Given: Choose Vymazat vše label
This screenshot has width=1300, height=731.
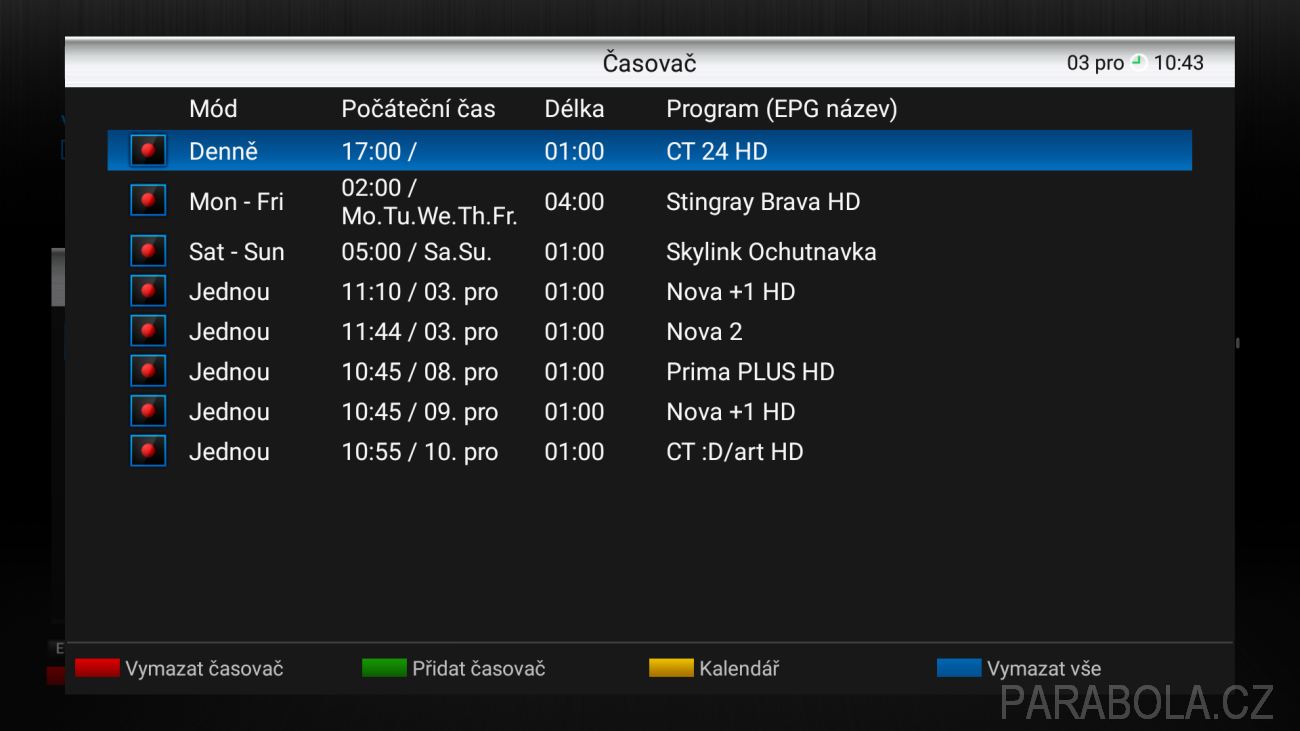Looking at the screenshot, I should (1044, 669).
